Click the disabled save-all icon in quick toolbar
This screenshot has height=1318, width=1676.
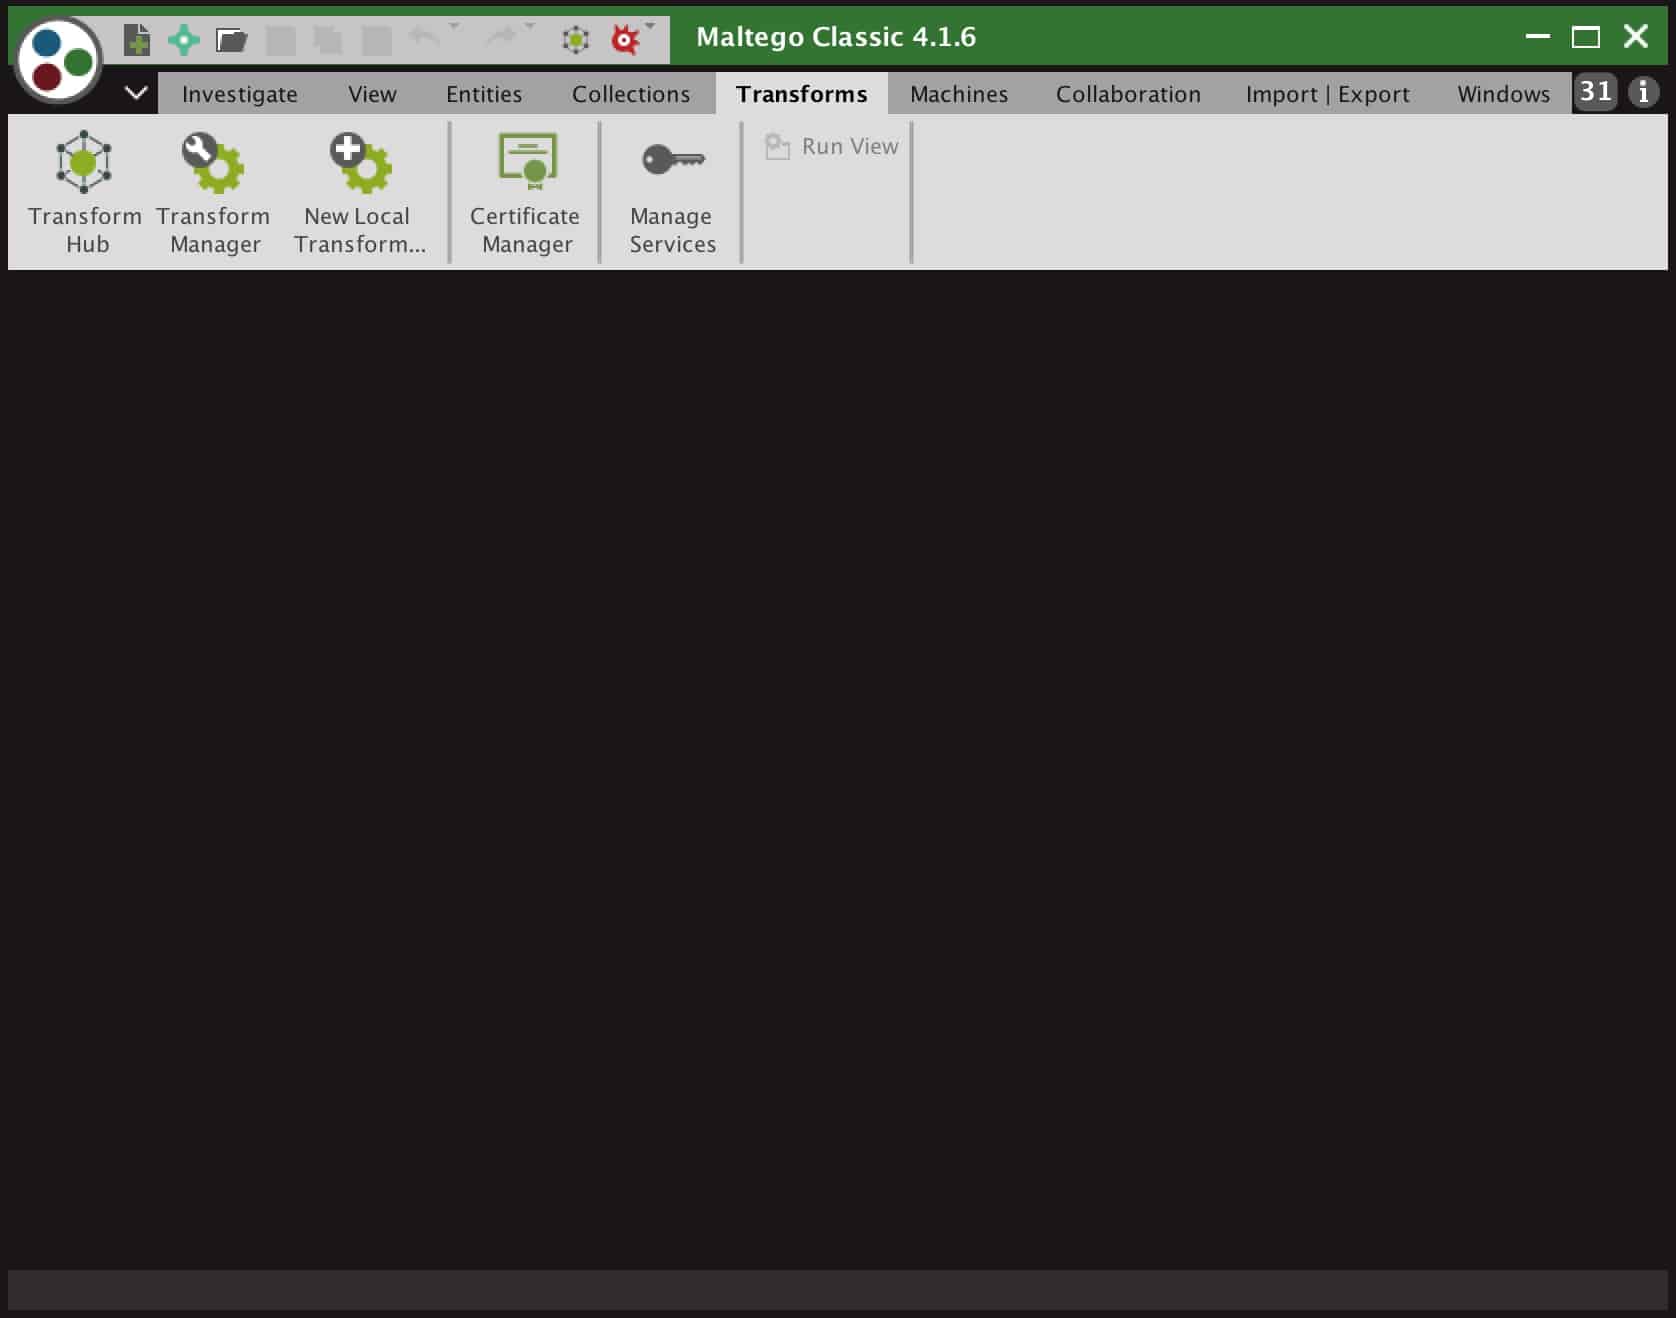327,40
